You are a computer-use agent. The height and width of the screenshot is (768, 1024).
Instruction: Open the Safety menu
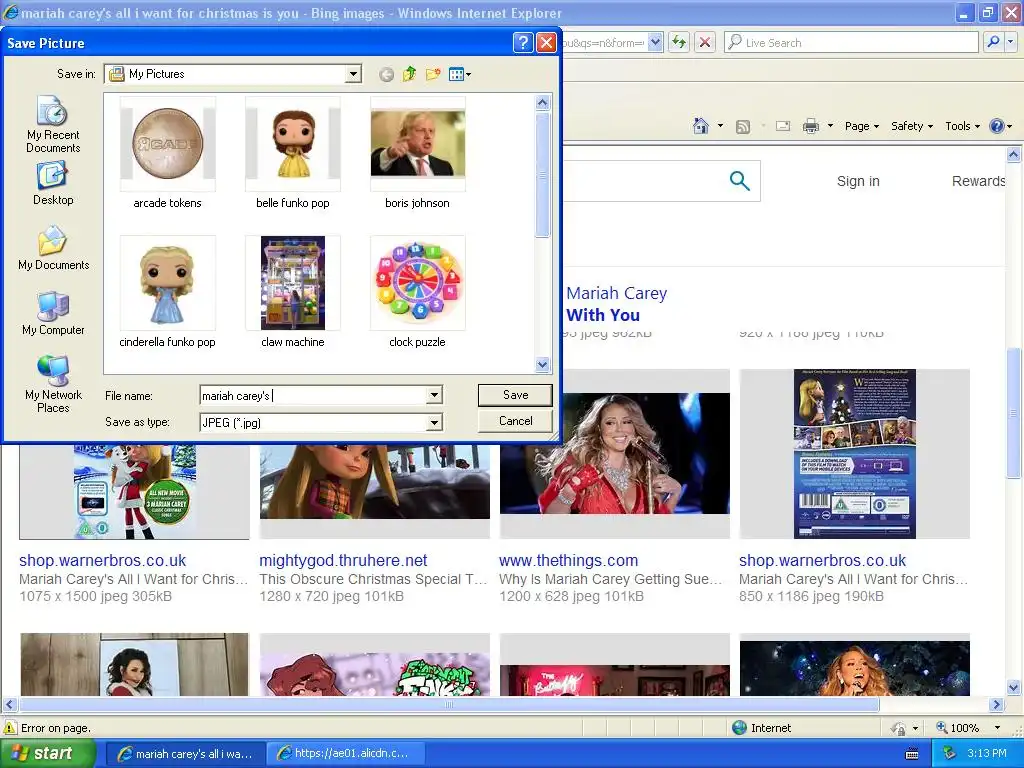(x=912, y=126)
